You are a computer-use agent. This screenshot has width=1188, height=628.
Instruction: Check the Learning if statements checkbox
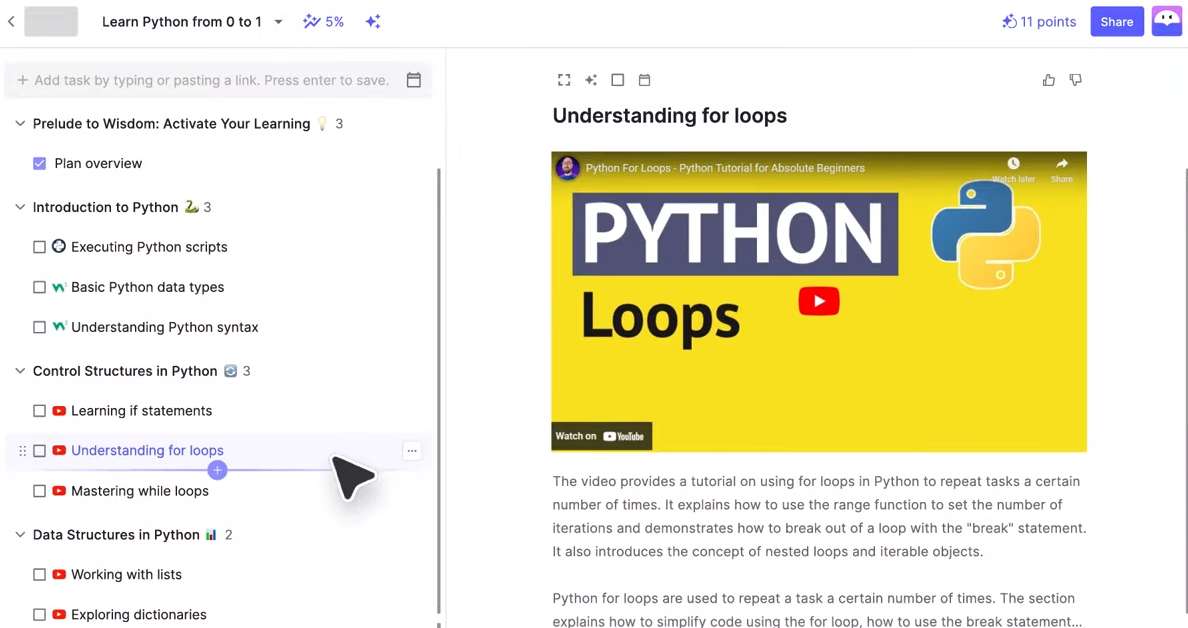pos(39,411)
